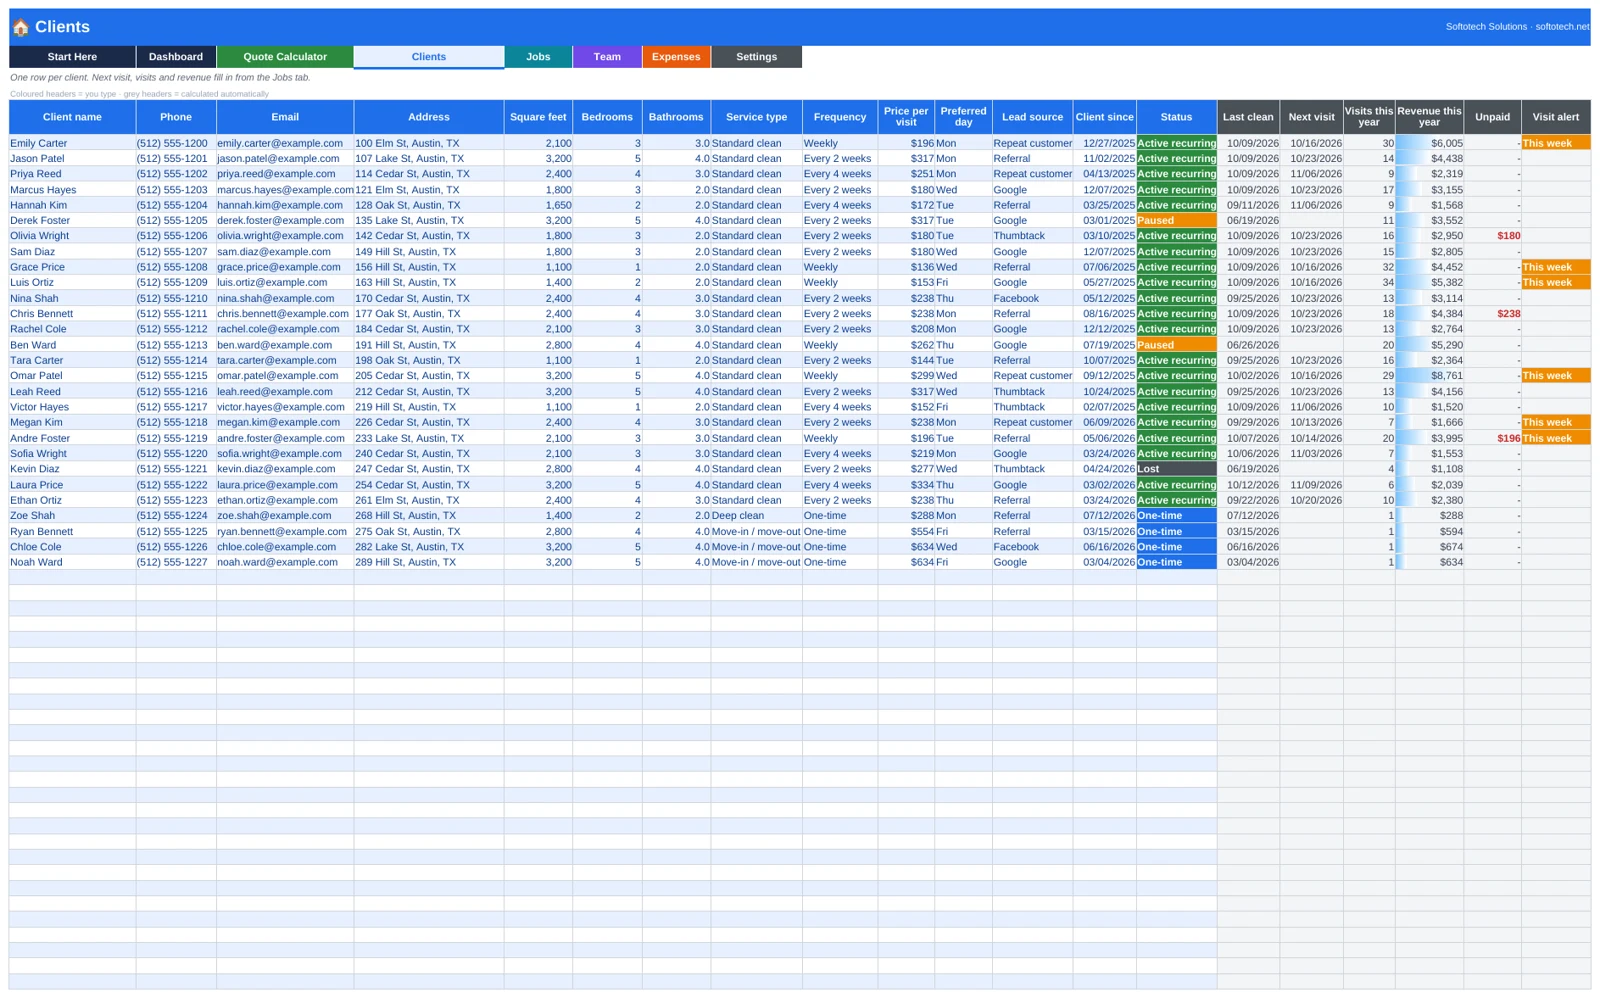Open the Team tab
This screenshot has height=998, width=1600.
pos(607,57)
